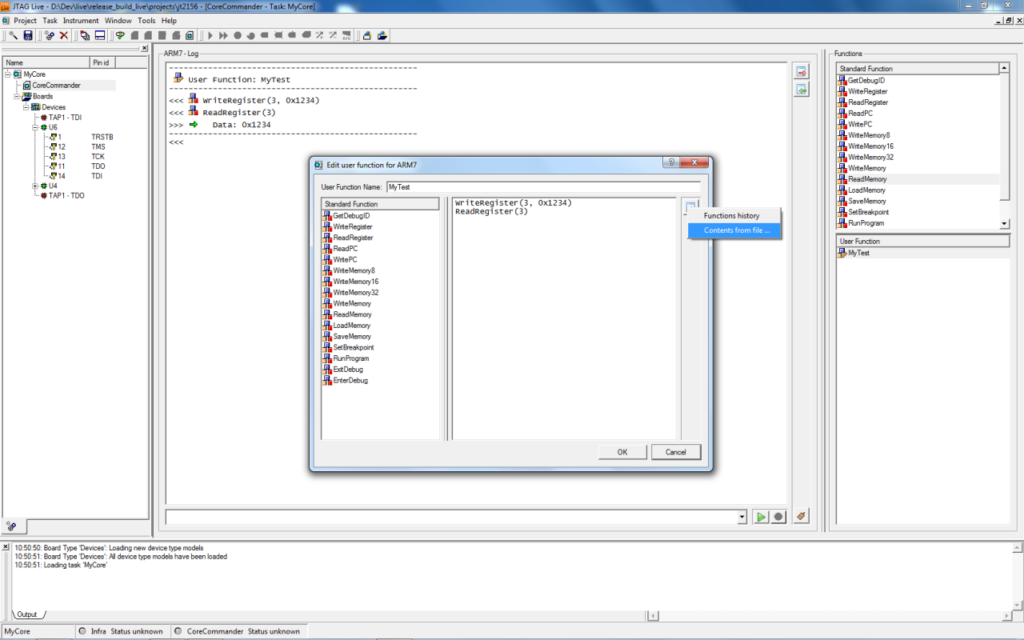Open the Help menu
1024x640 pixels.
[169, 20]
